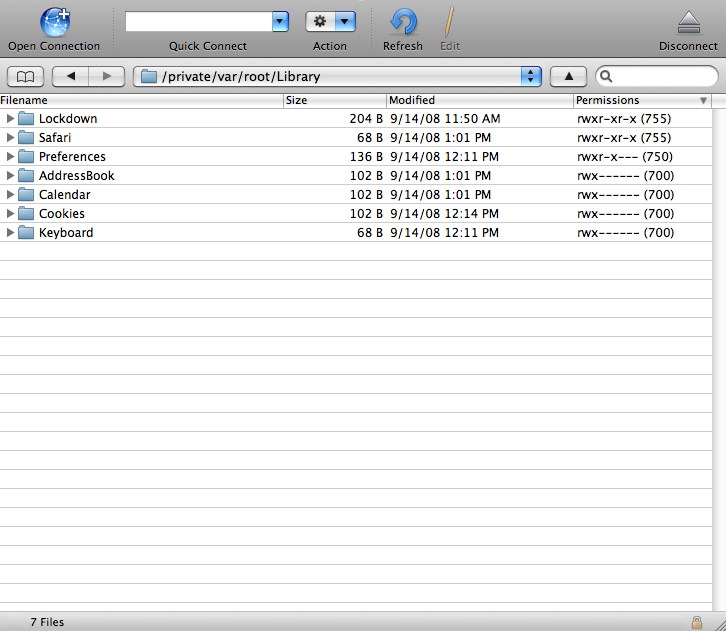Click the Refresh arrow icon

point(403,22)
